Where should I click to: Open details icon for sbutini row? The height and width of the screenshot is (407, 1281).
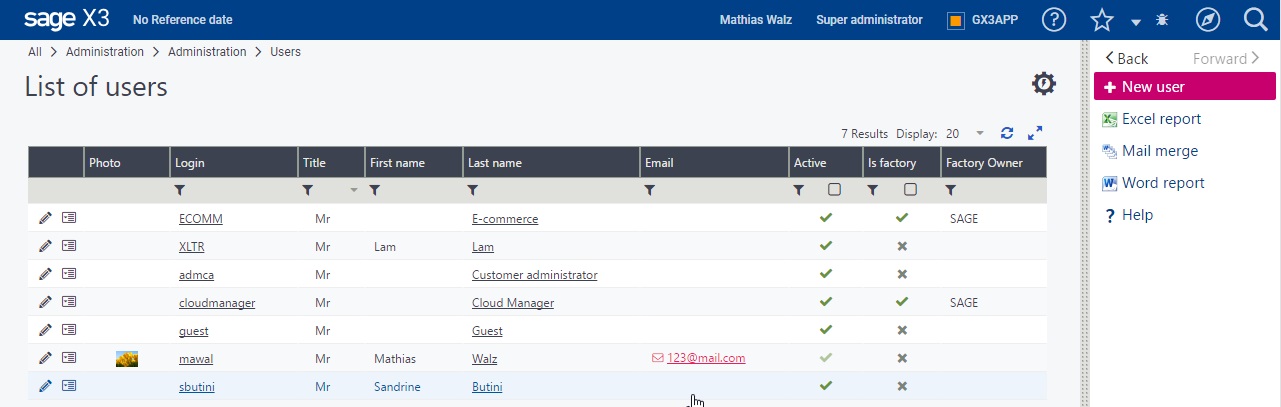coord(69,386)
